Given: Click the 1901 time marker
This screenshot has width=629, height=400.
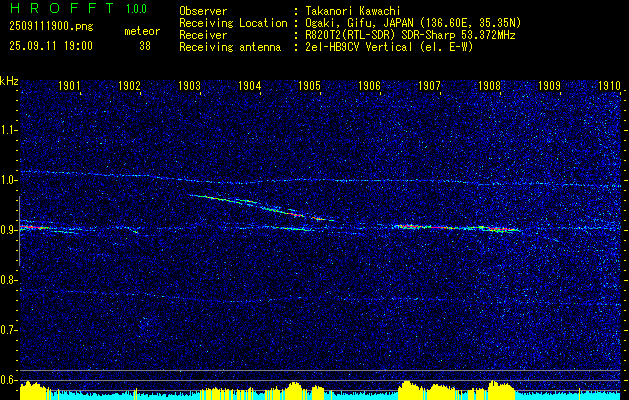Looking at the screenshot, I should pyautogui.click(x=69, y=85).
